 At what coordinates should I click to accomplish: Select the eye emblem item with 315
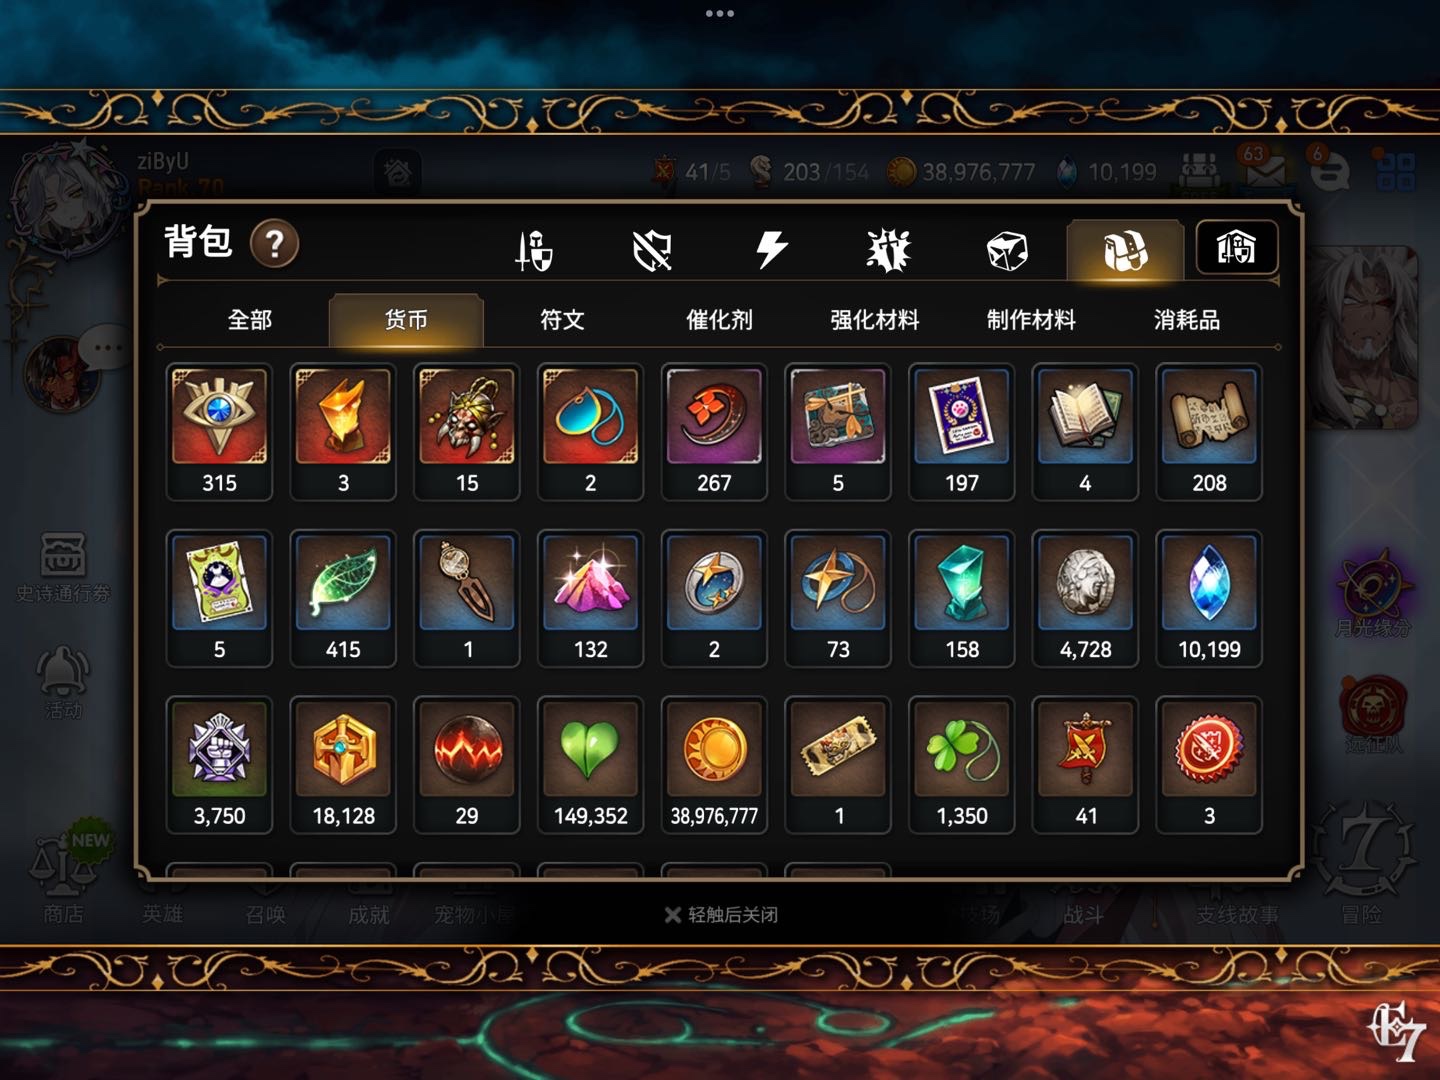(219, 432)
